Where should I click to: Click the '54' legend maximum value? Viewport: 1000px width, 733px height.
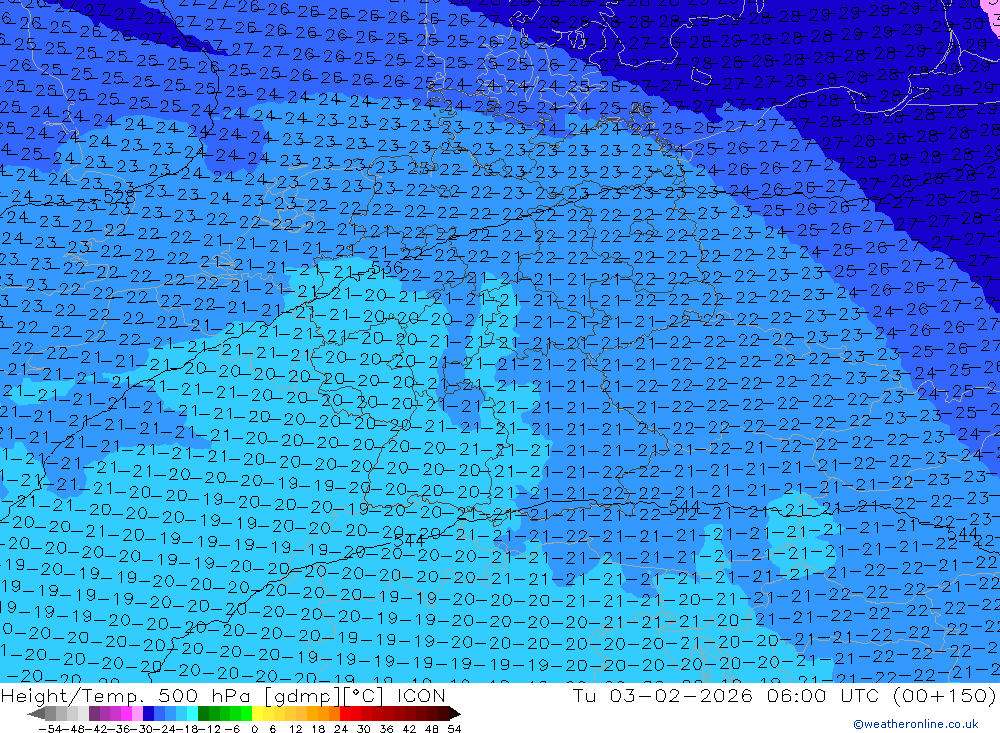(x=454, y=729)
